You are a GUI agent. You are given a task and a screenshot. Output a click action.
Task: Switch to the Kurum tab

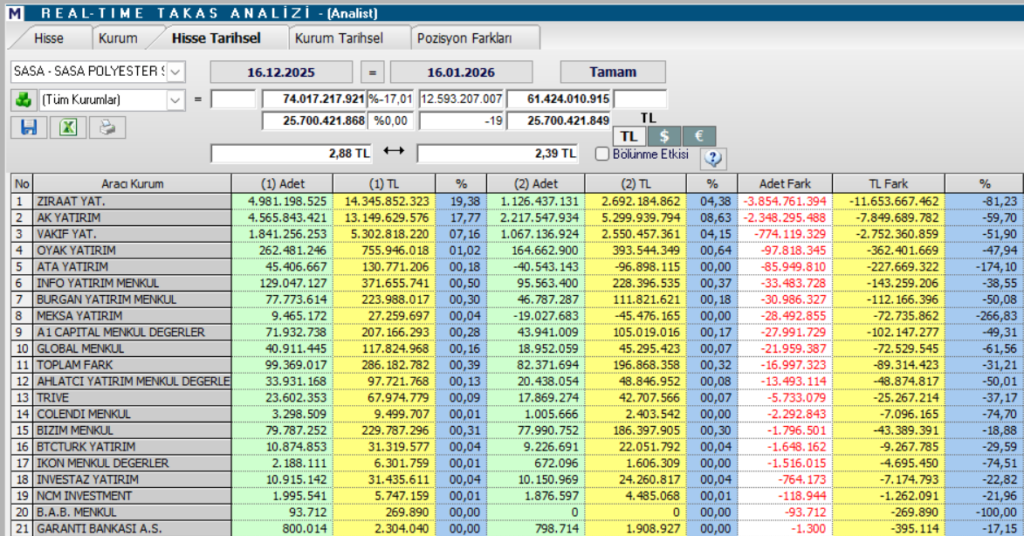pos(118,38)
